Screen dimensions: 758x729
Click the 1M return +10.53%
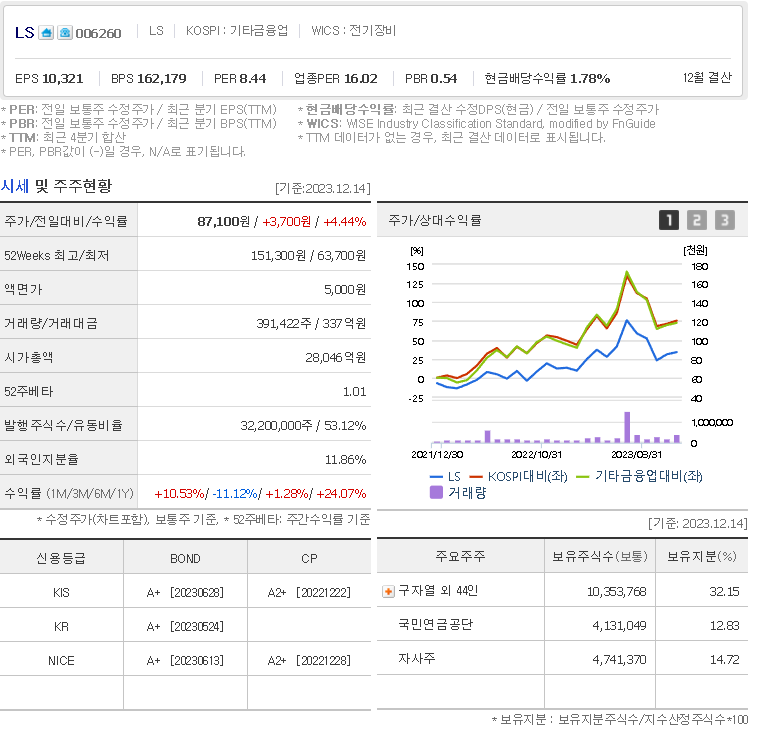179,494
